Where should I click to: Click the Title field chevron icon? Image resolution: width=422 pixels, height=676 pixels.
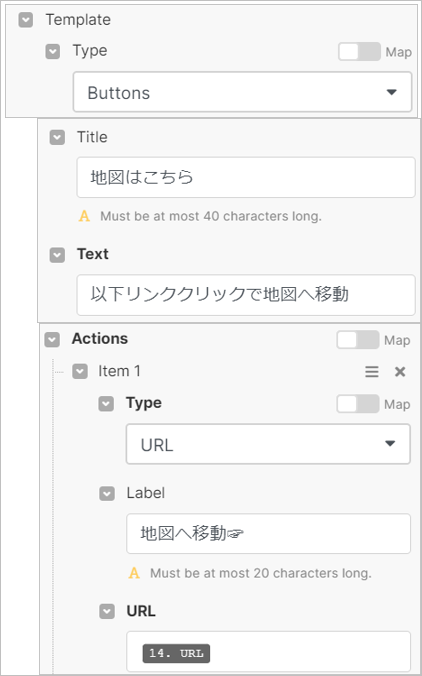coord(57,138)
